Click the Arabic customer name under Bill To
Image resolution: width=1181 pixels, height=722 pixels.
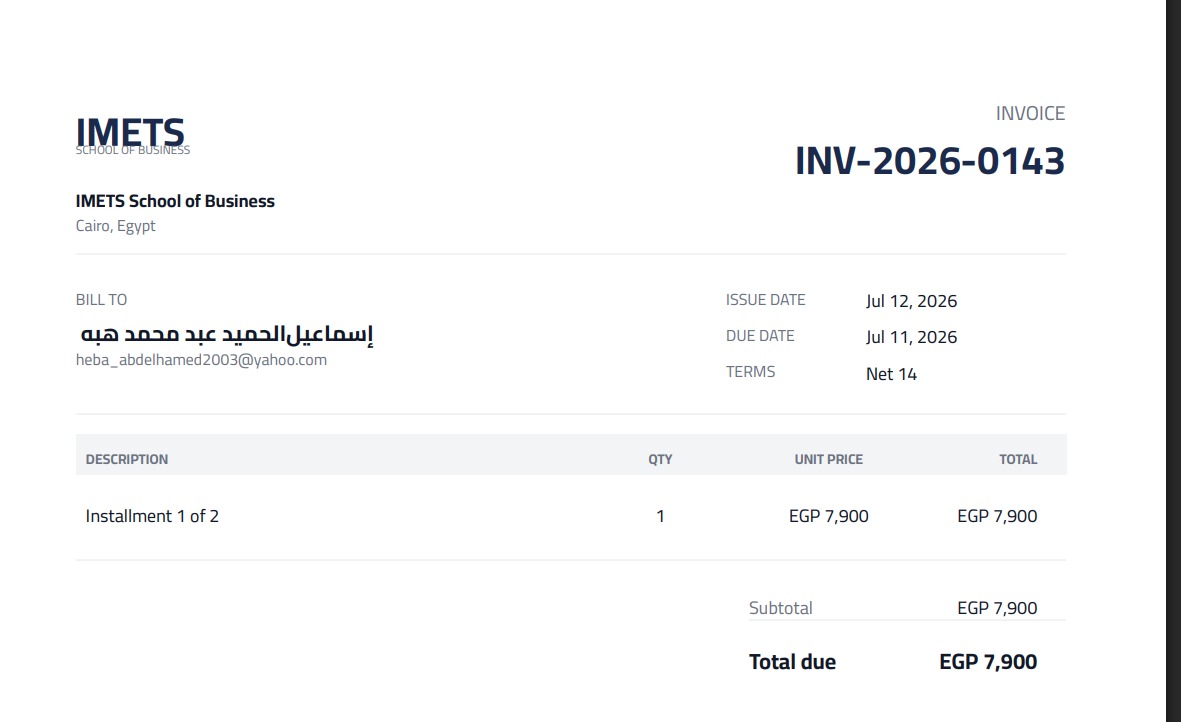point(227,334)
